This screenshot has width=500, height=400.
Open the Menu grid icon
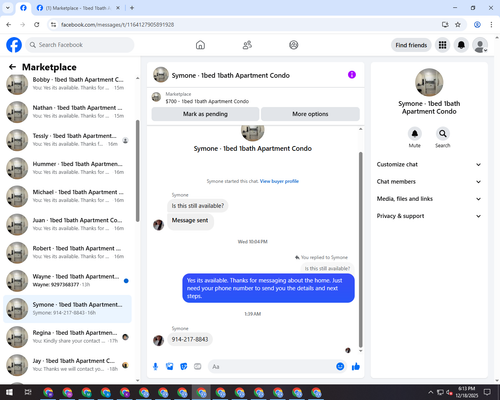pyautogui.click(x=442, y=45)
